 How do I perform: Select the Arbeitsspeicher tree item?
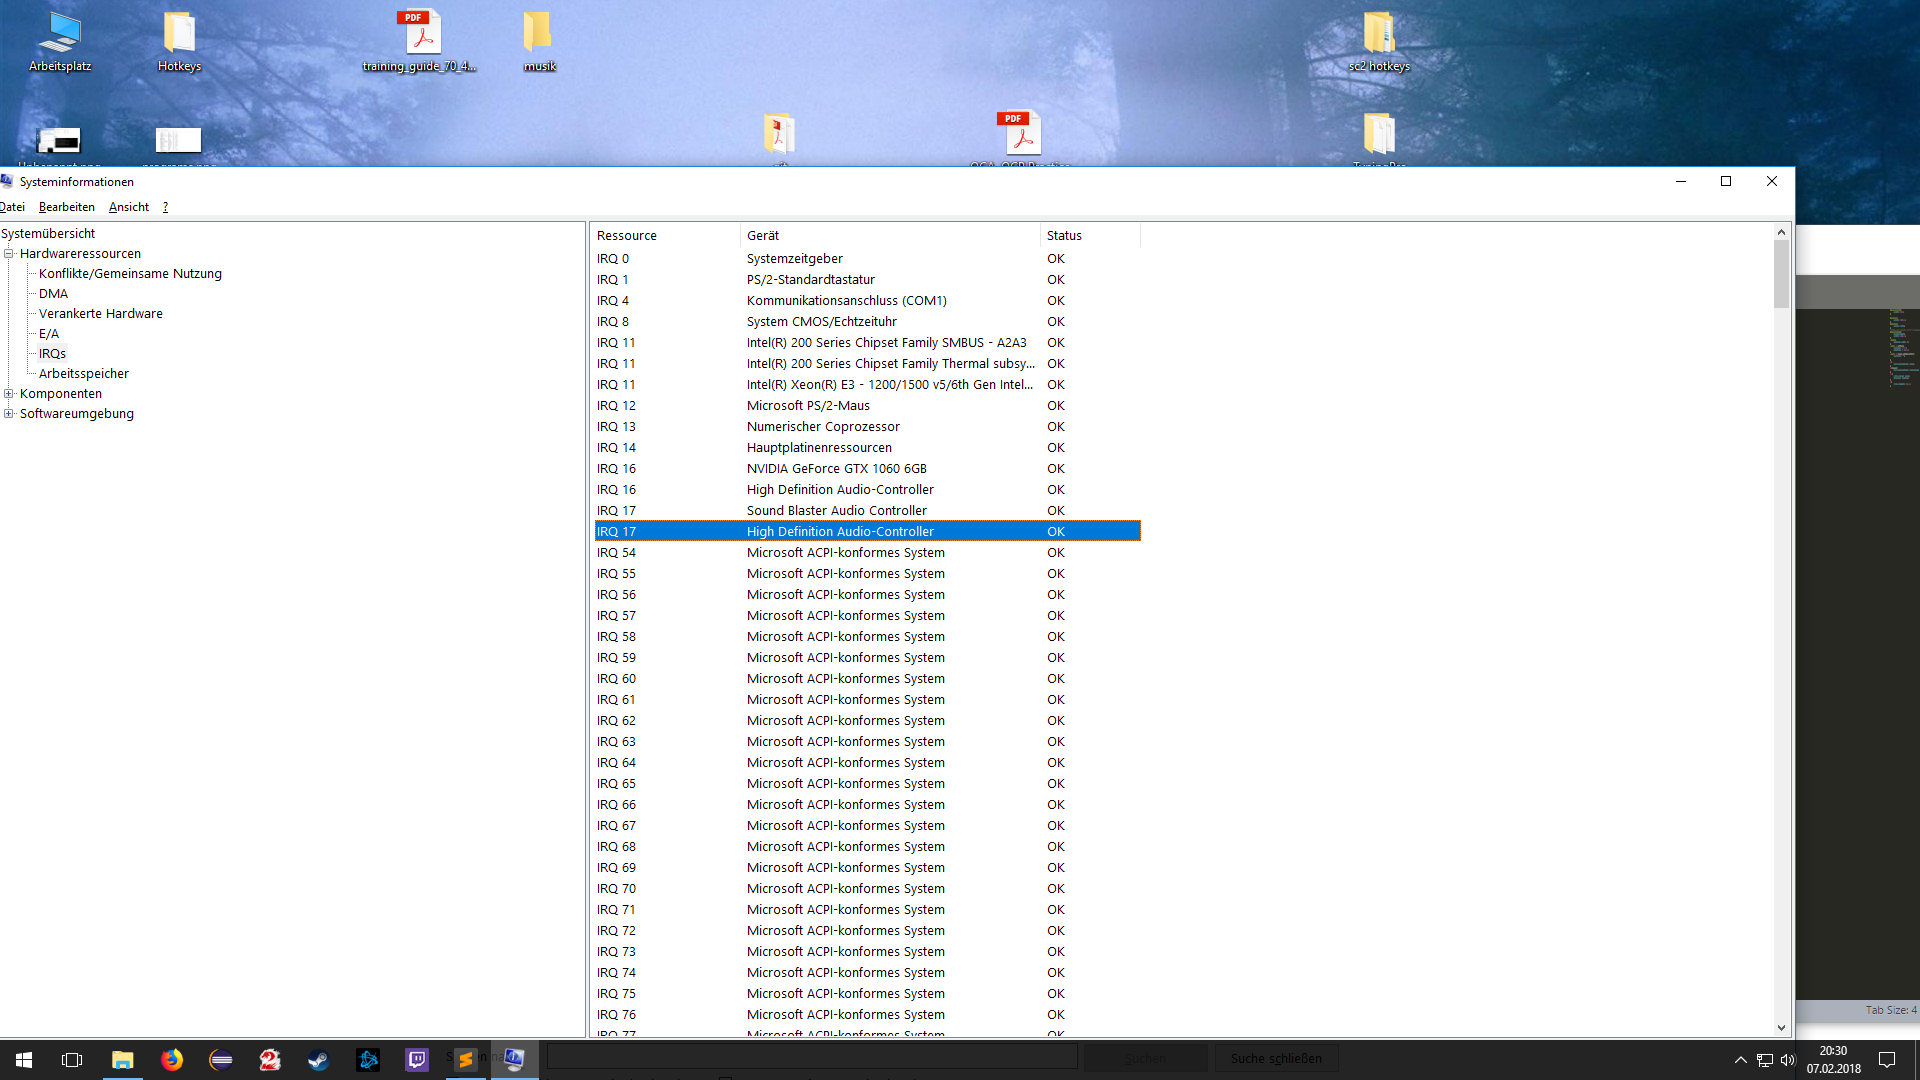click(84, 374)
